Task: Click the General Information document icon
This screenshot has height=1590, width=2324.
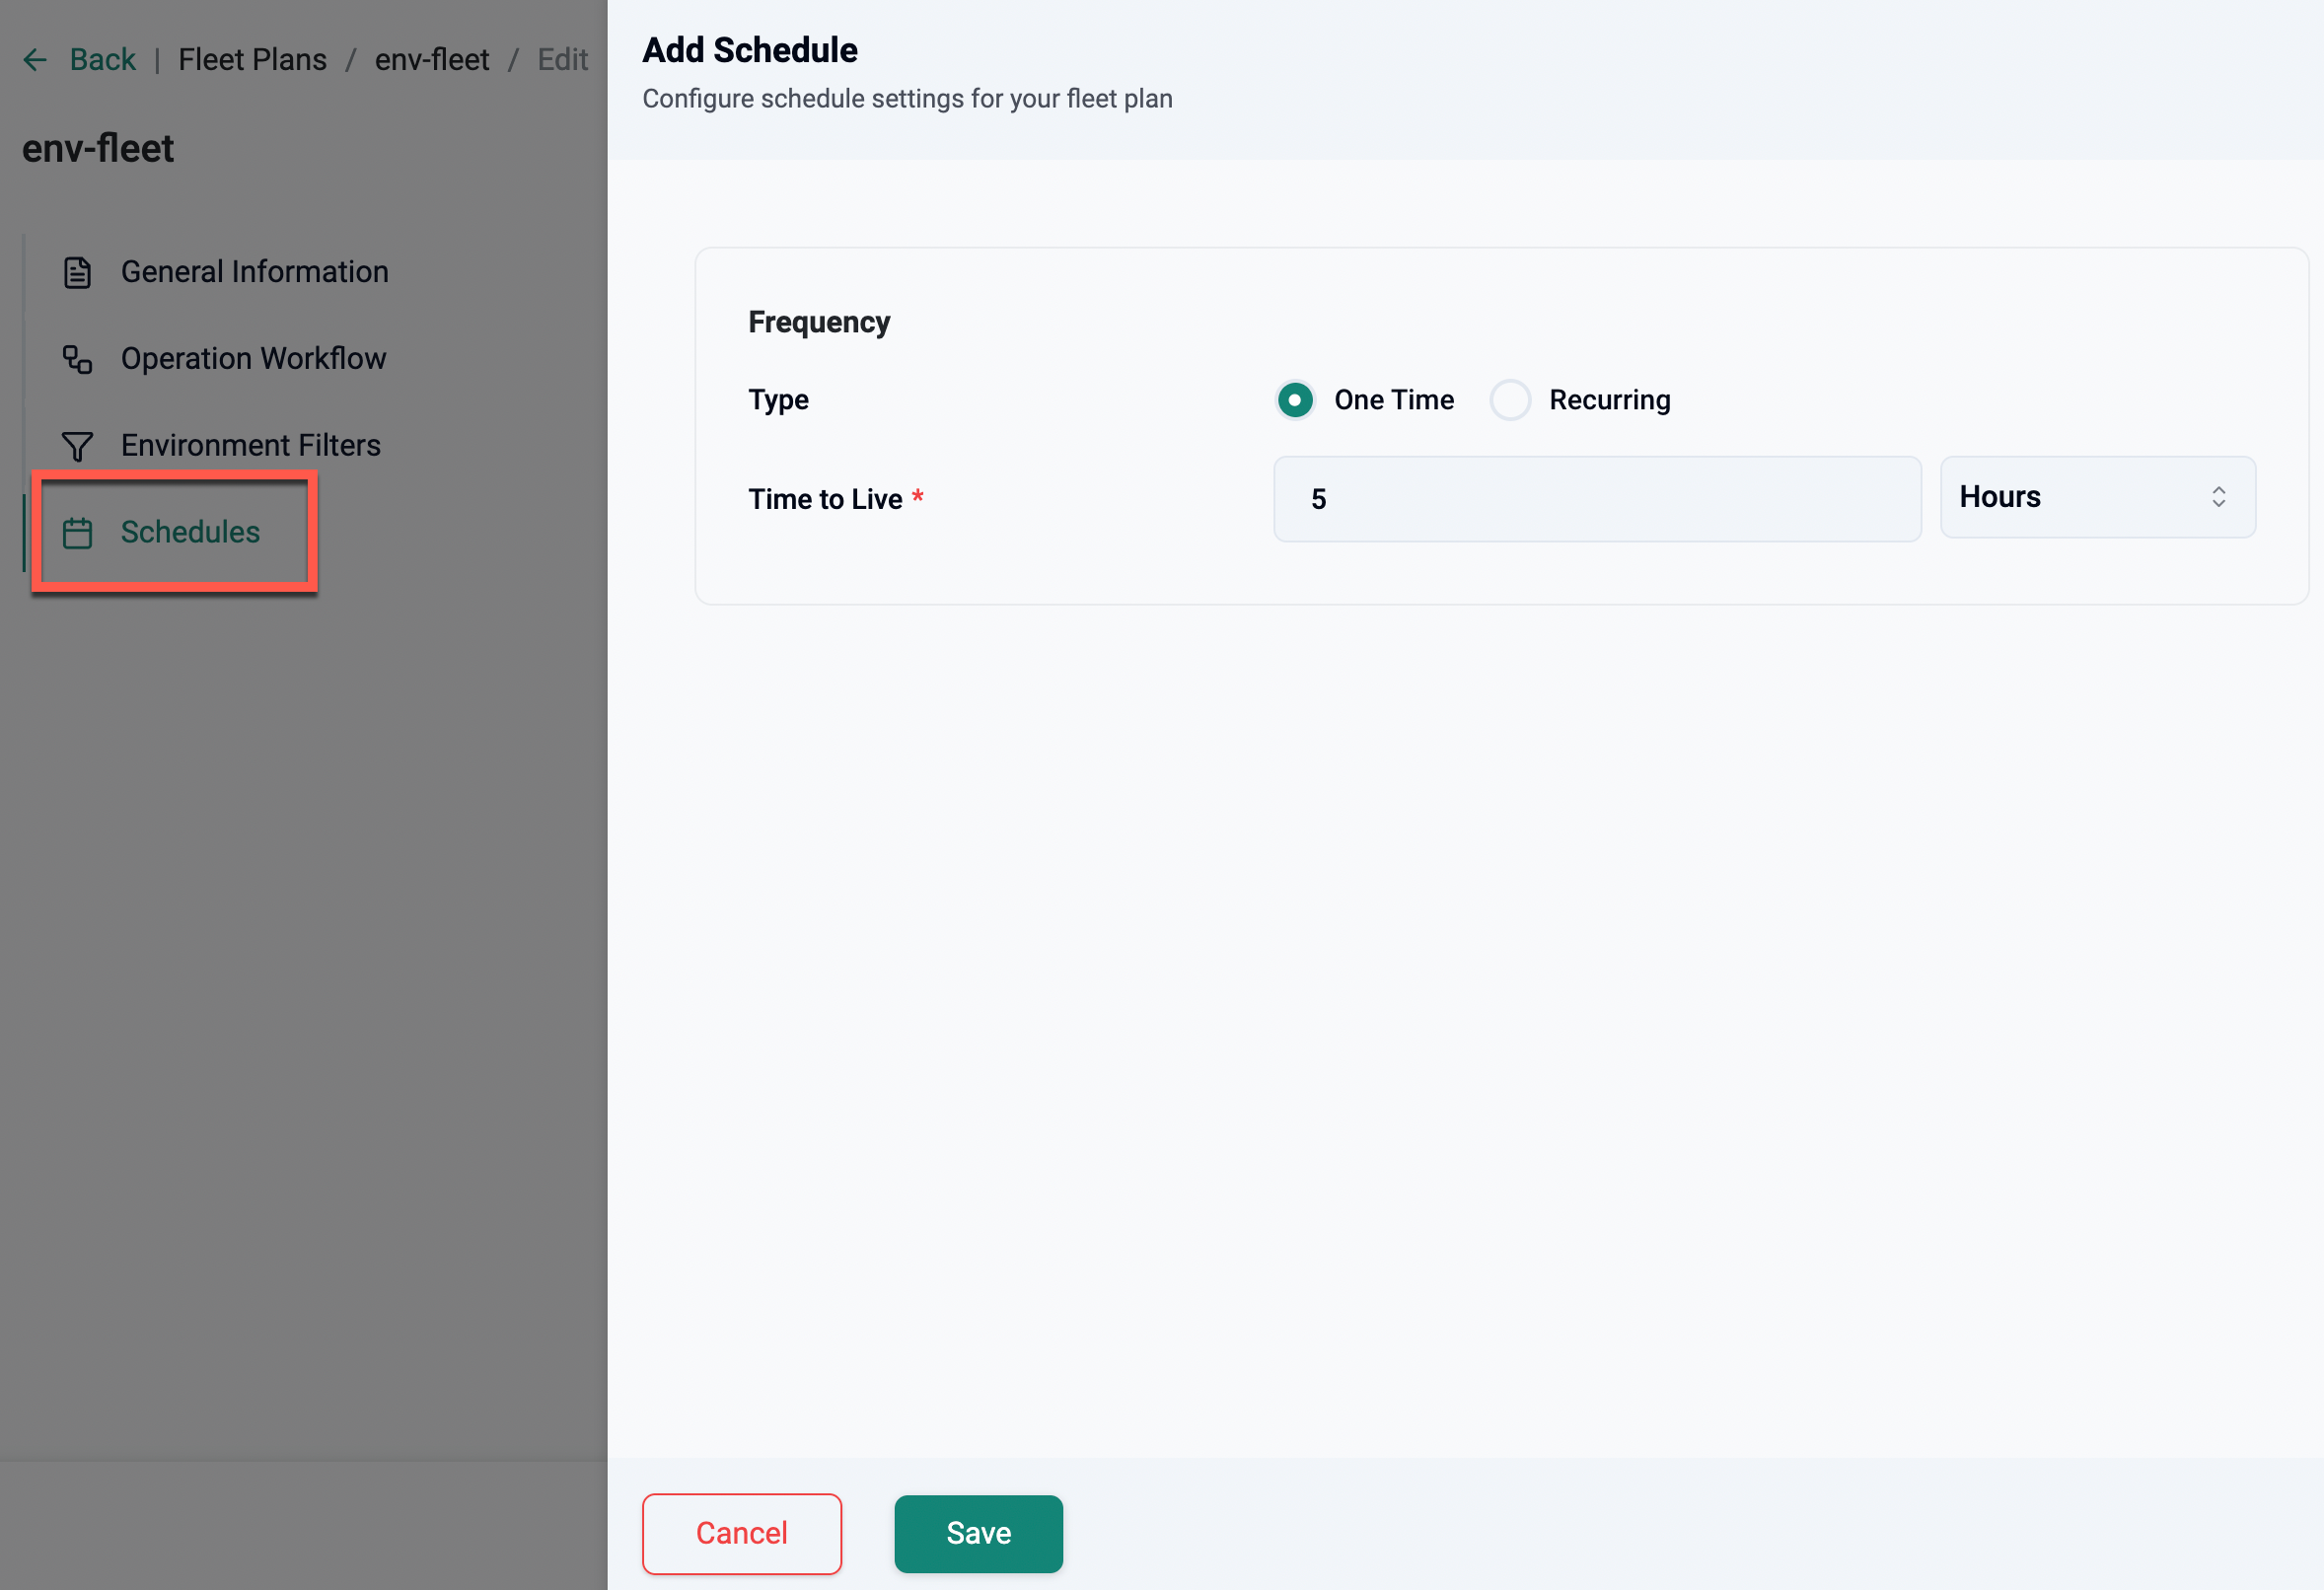Action: [77, 272]
